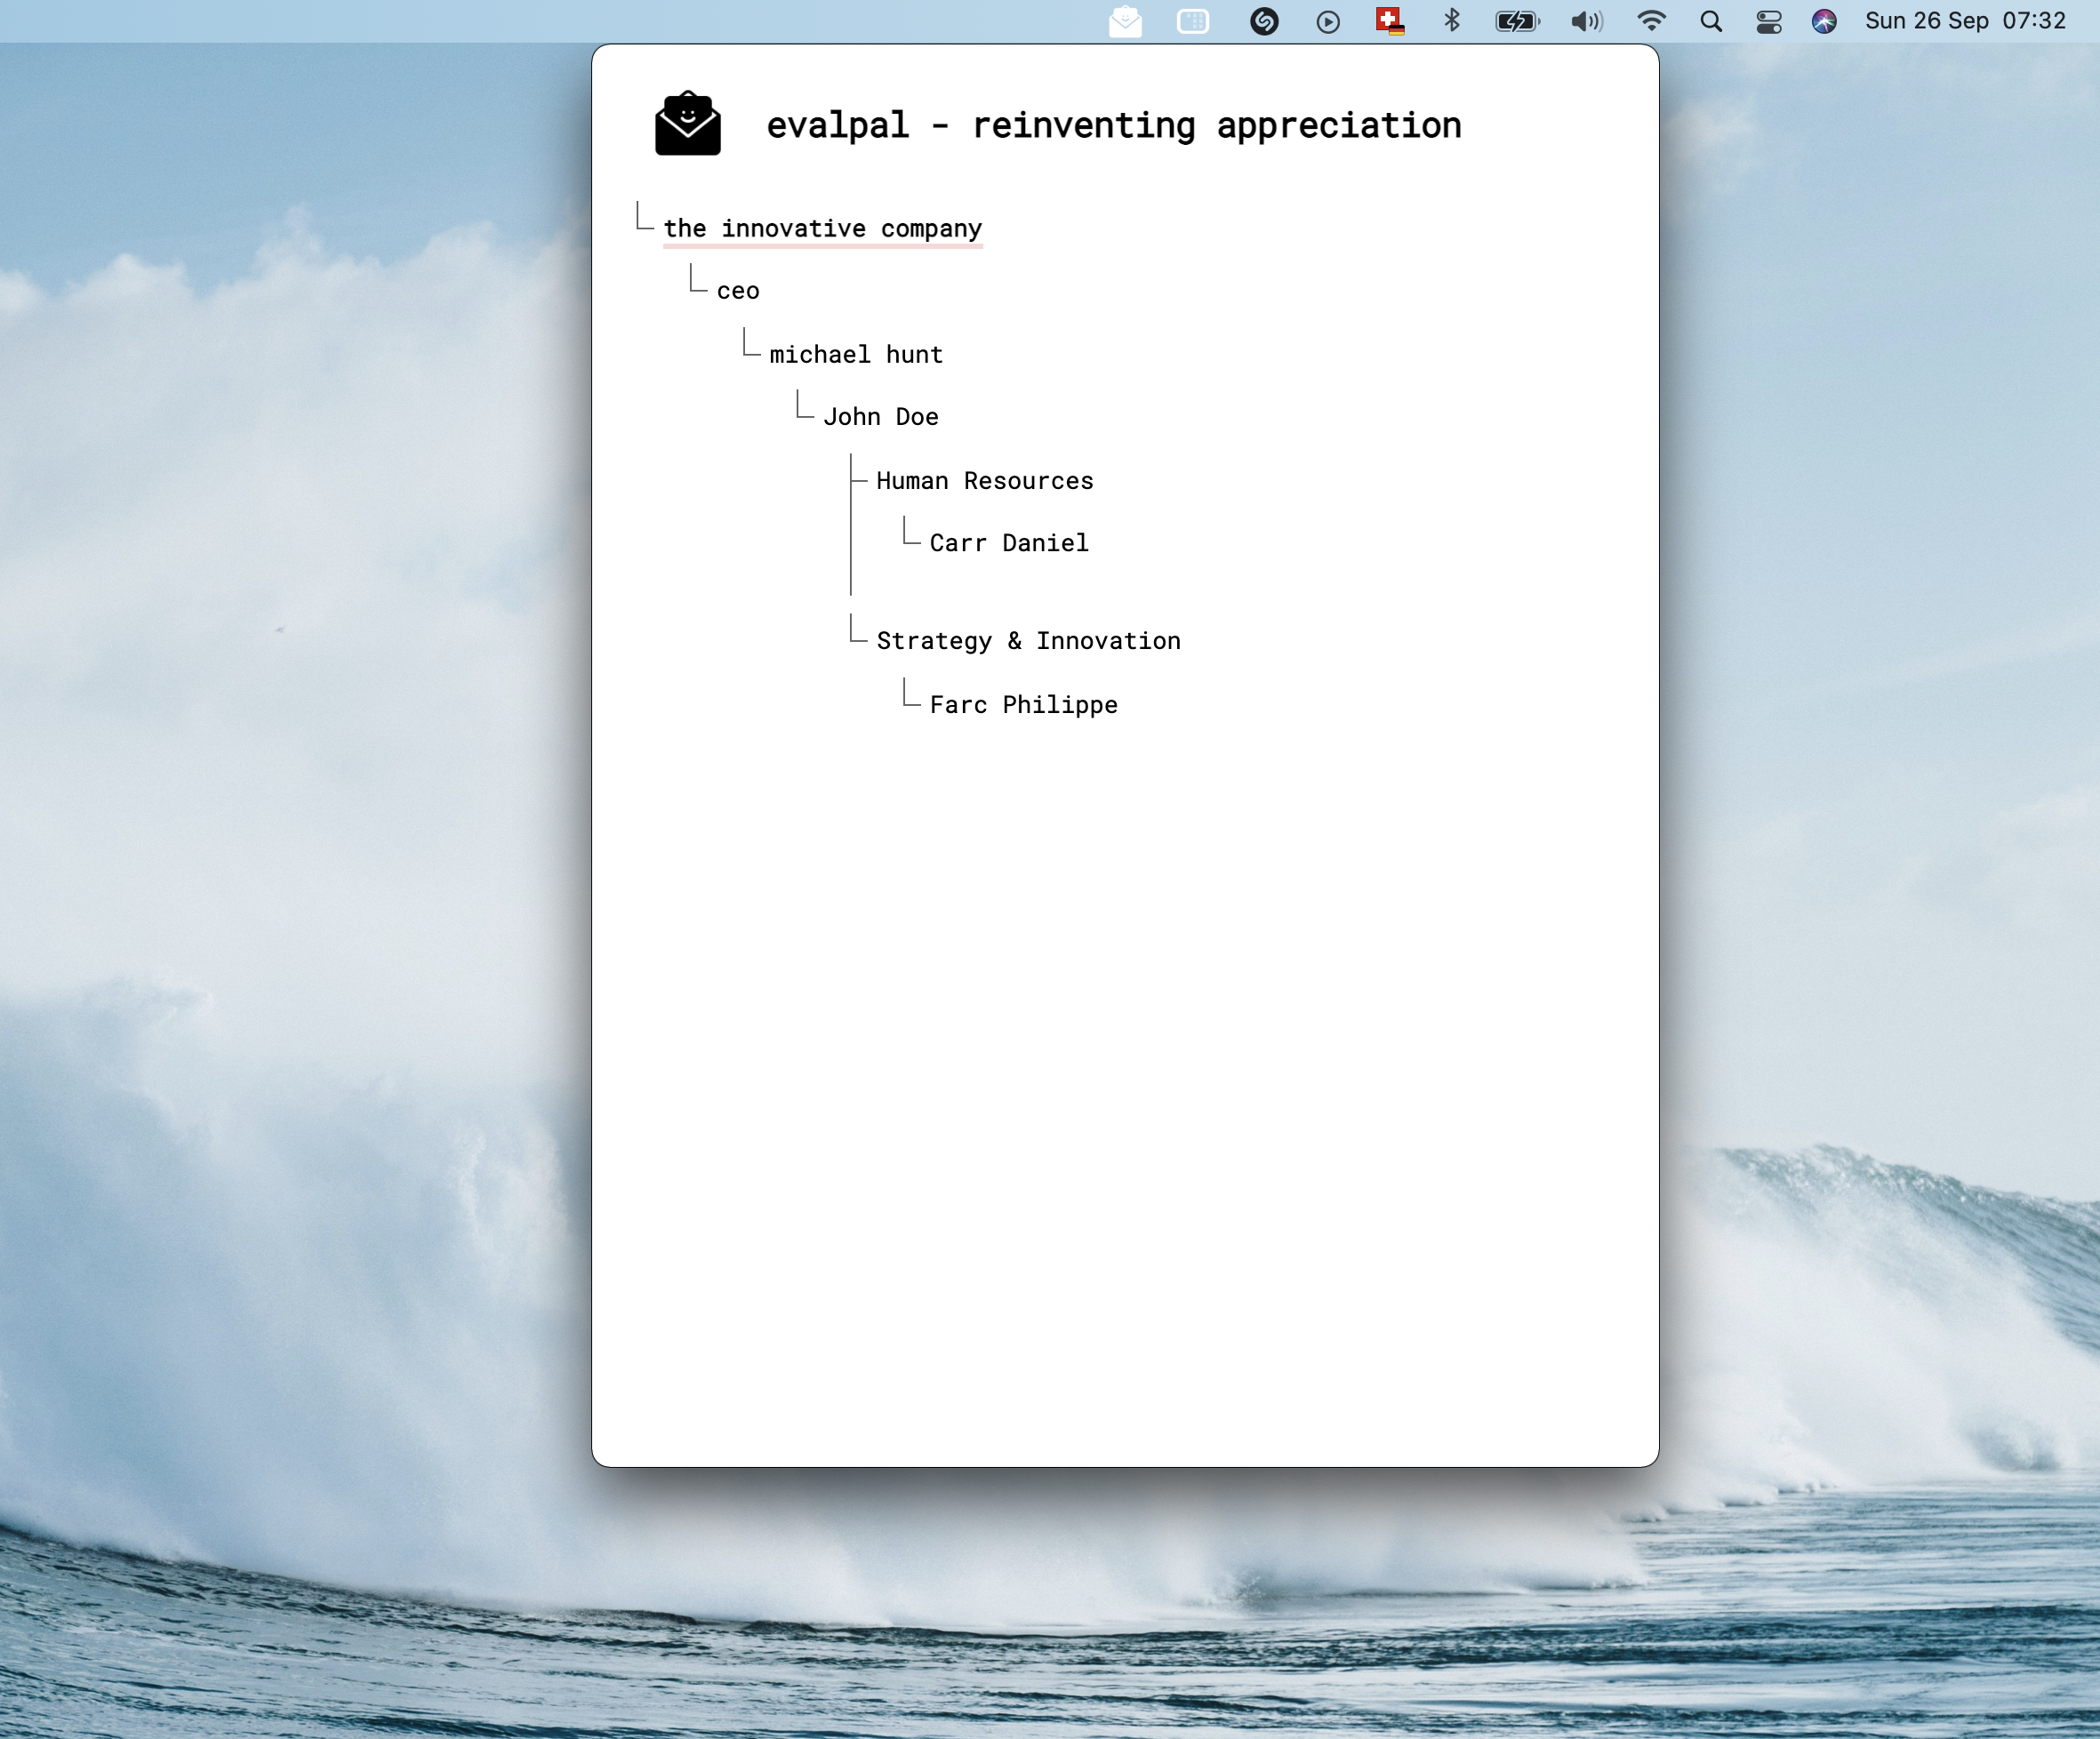Collapse the Human Resources department node

984,481
